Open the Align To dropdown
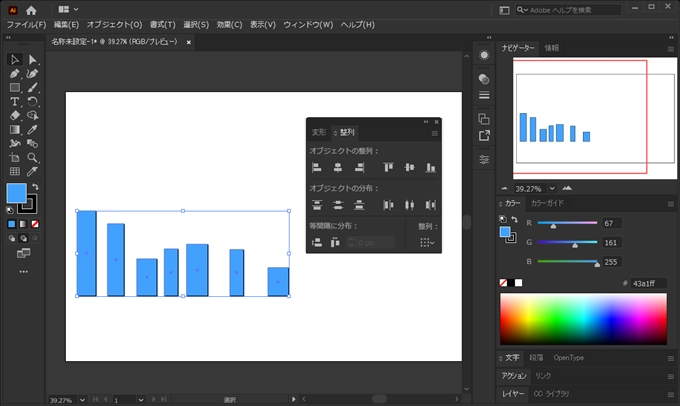Screen dimensions: 680x406 427,242
